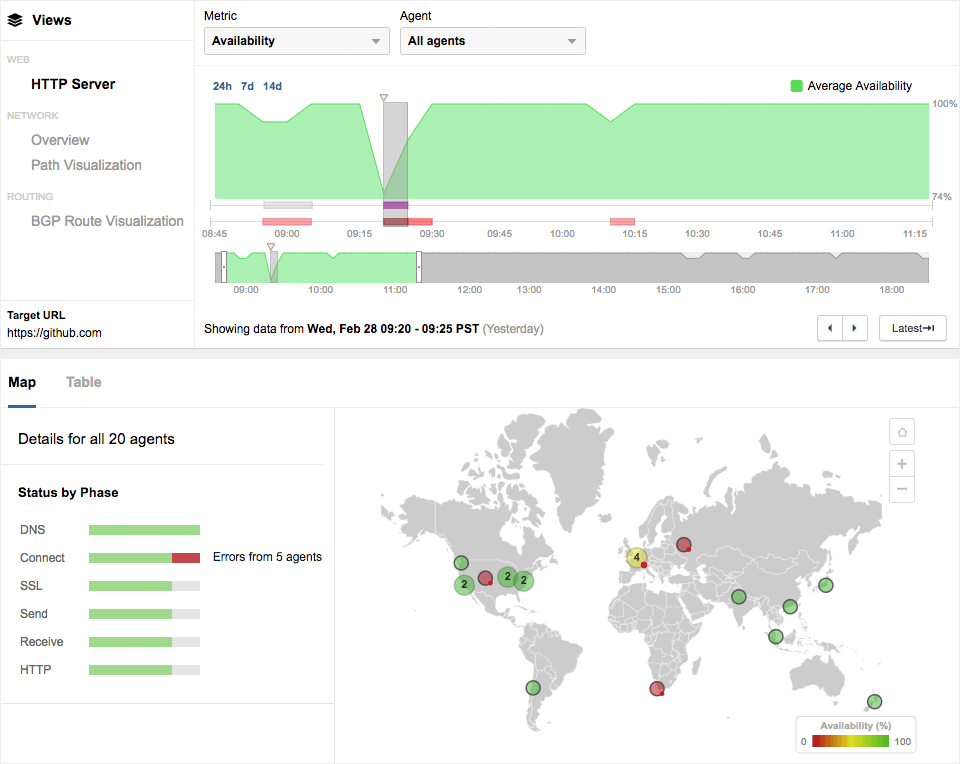Open the All agents dropdown
This screenshot has height=764, width=960.
coord(492,41)
